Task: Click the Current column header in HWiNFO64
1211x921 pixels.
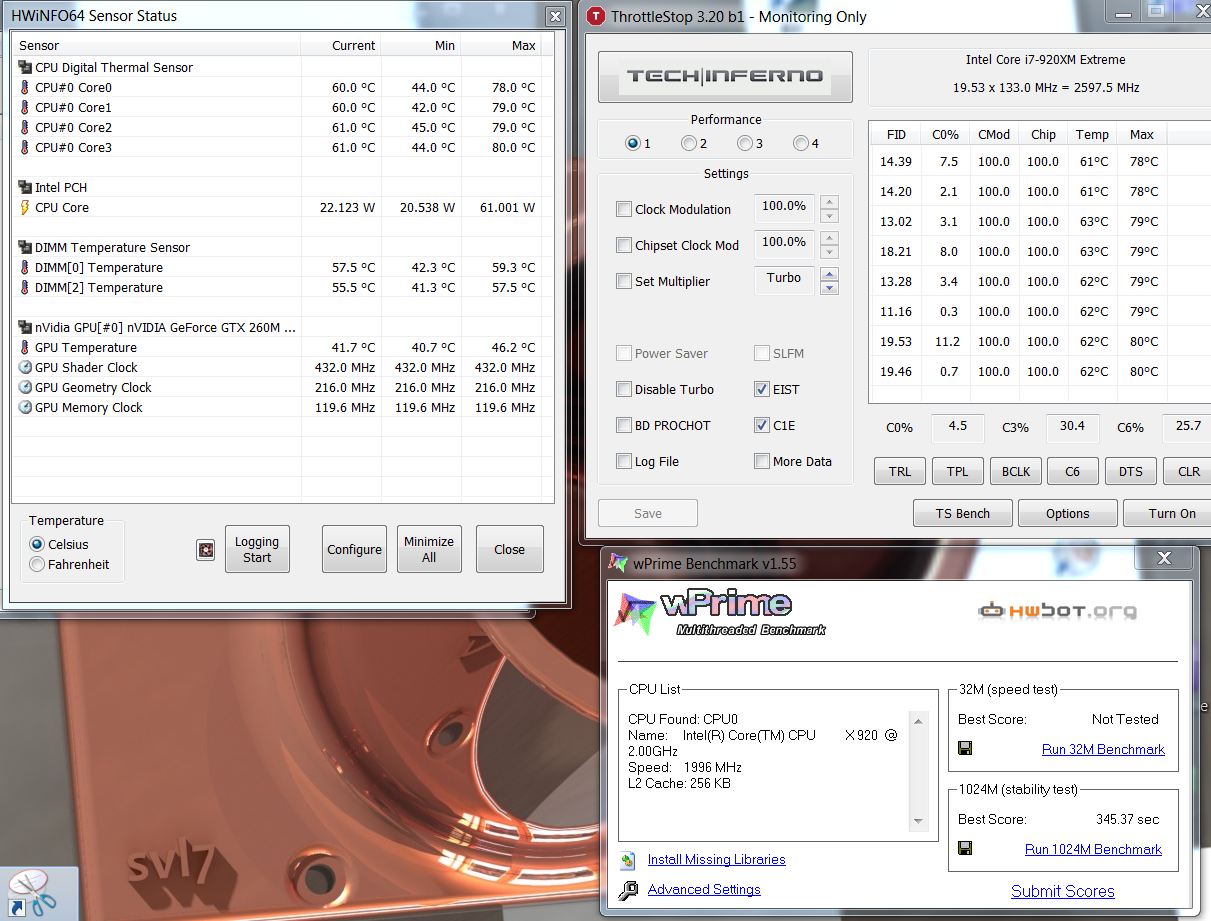Action: [x=341, y=45]
